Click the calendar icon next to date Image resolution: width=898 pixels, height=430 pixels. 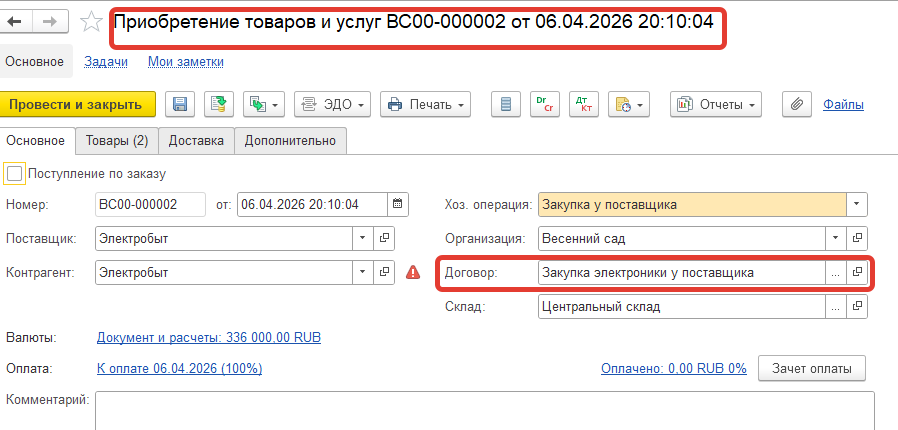[398, 205]
